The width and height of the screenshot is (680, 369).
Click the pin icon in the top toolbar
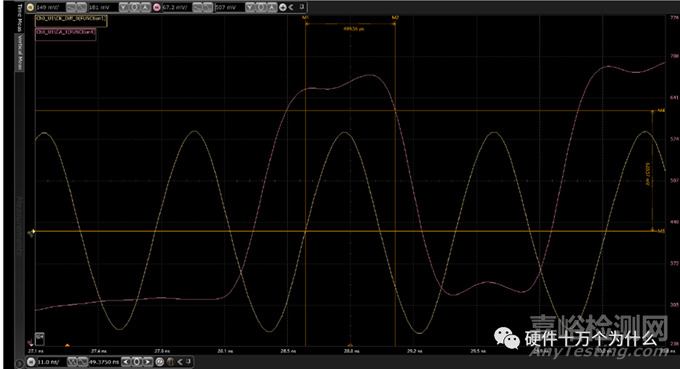tap(302, 7)
